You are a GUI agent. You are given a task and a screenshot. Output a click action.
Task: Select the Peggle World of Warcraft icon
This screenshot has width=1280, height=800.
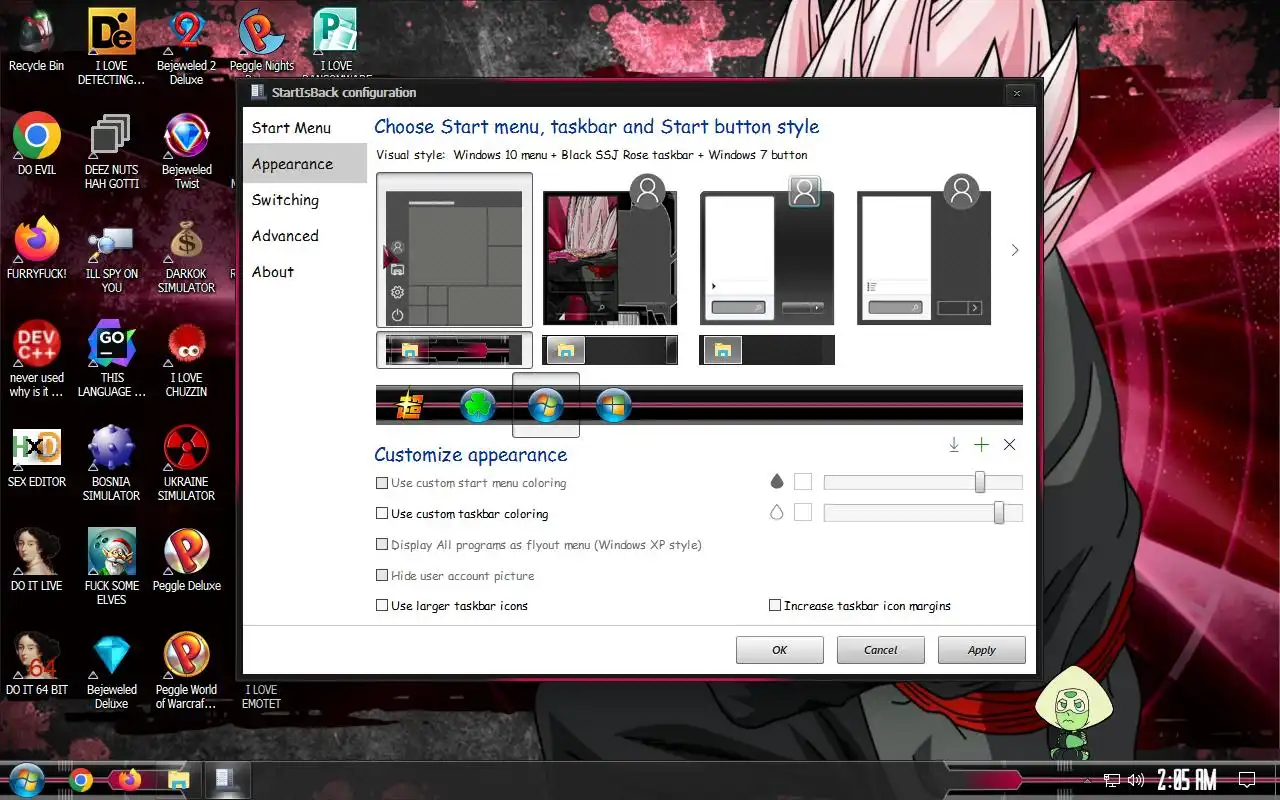pyautogui.click(x=187, y=670)
